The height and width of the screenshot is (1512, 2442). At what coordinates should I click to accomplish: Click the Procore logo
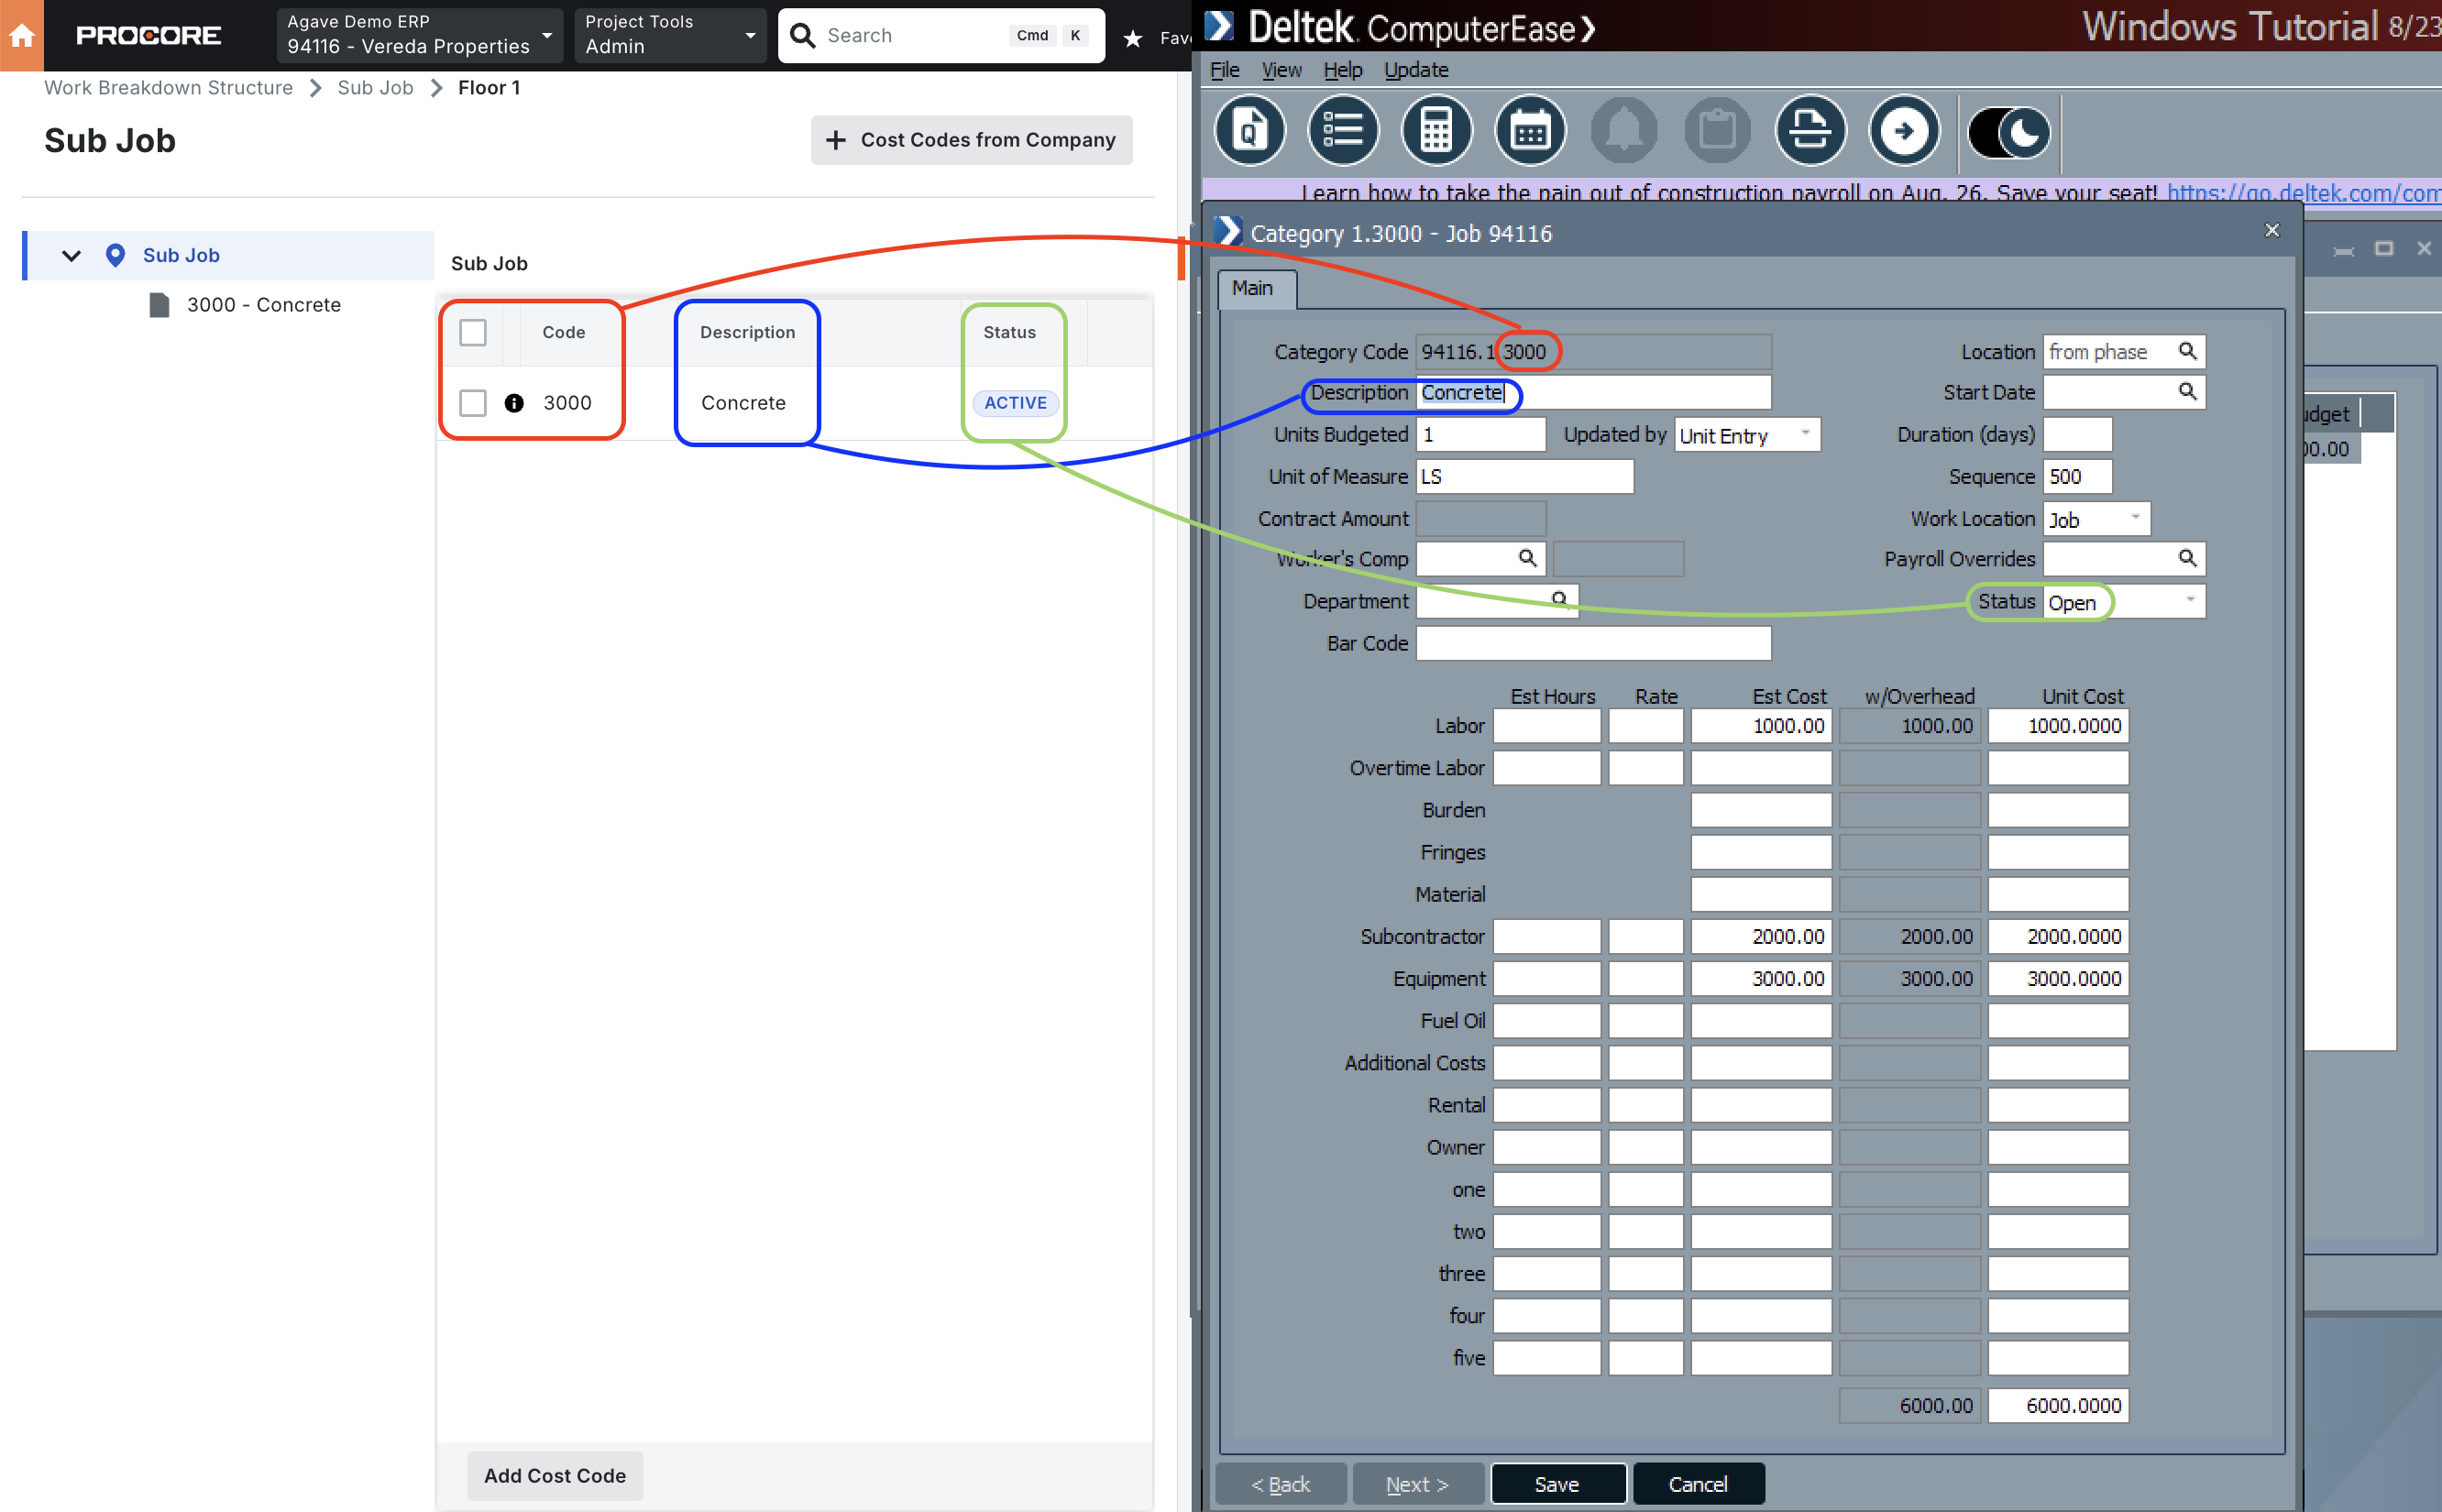148,35
